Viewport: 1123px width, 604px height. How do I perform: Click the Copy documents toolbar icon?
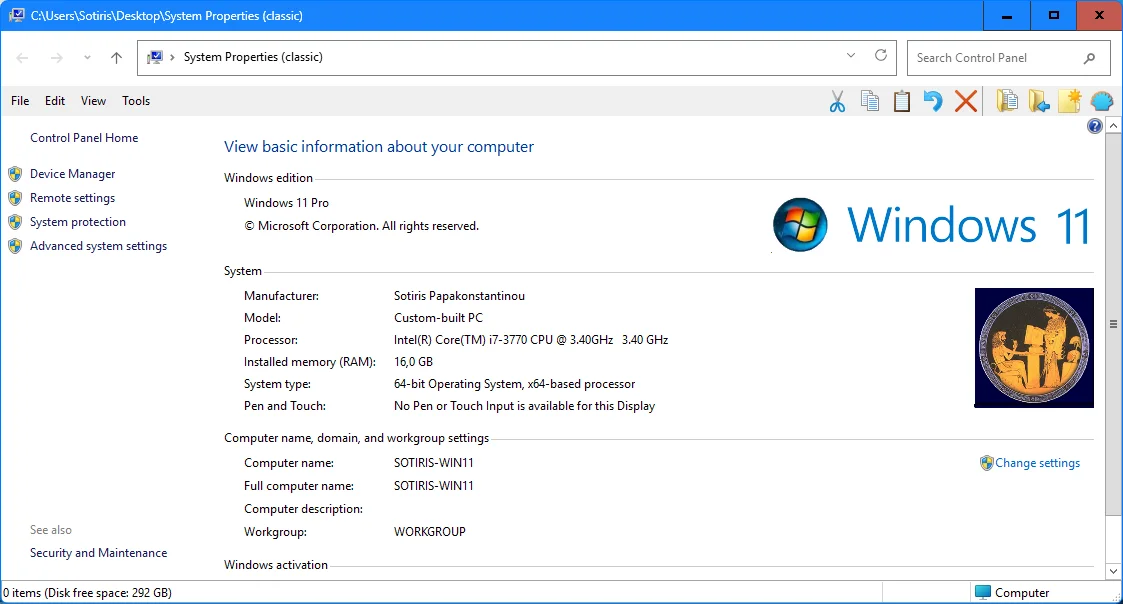(869, 101)
